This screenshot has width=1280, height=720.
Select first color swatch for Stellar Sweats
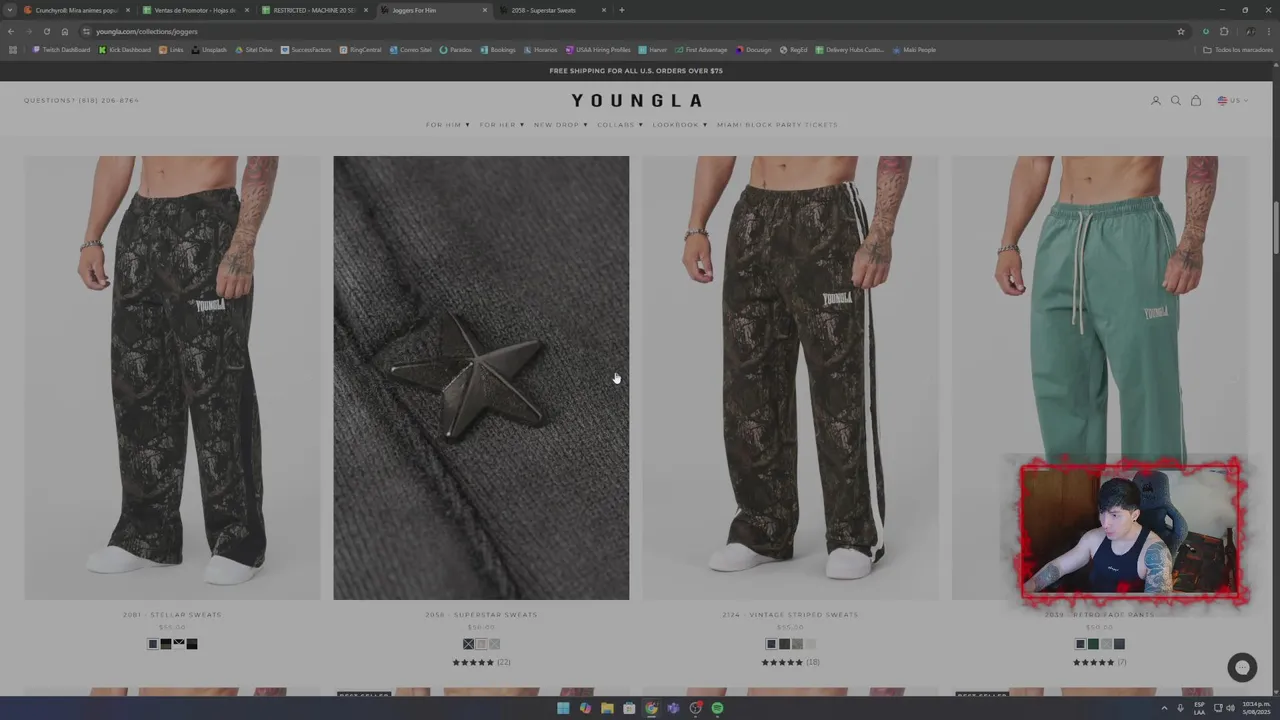[x=153, y=644]
